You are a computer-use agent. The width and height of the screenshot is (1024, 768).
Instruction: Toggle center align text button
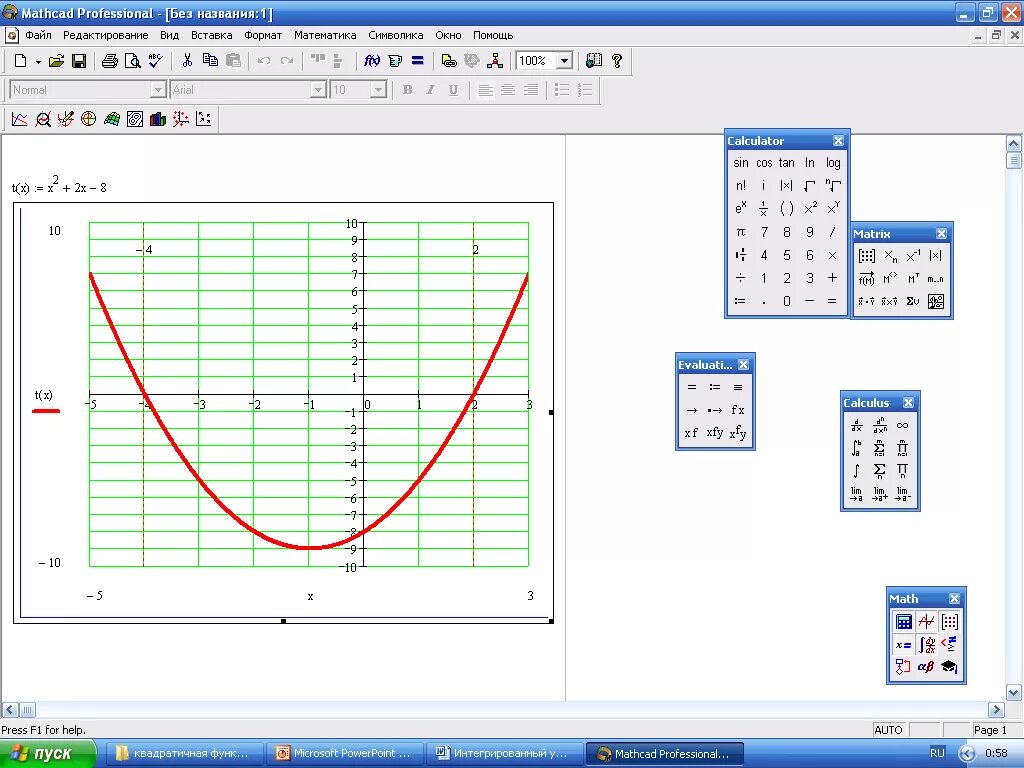[x=508, y=90]
